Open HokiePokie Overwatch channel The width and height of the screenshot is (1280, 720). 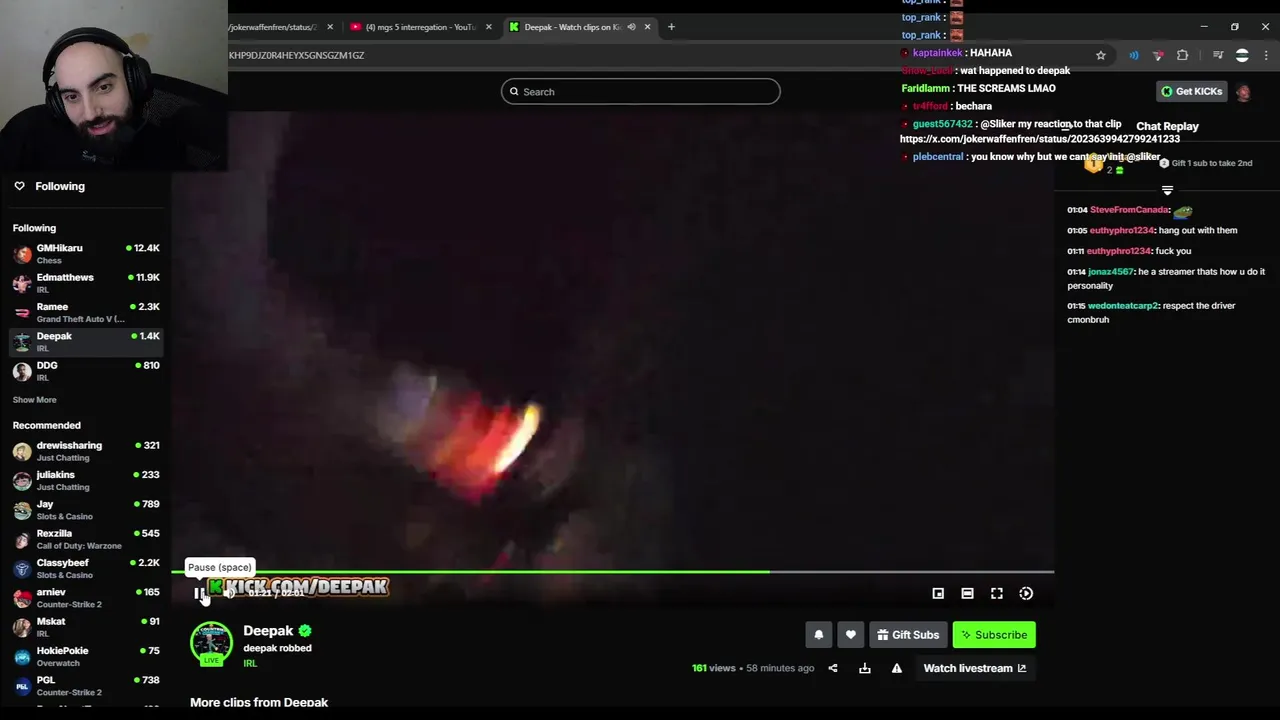coord(86,656)
